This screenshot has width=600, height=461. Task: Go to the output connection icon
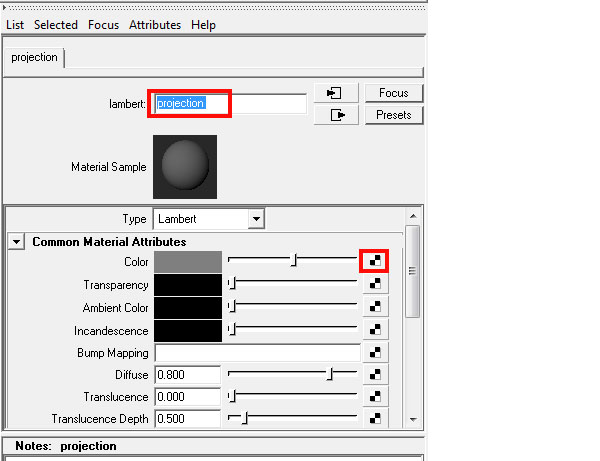pyautogui.click(x=336, y=115)
